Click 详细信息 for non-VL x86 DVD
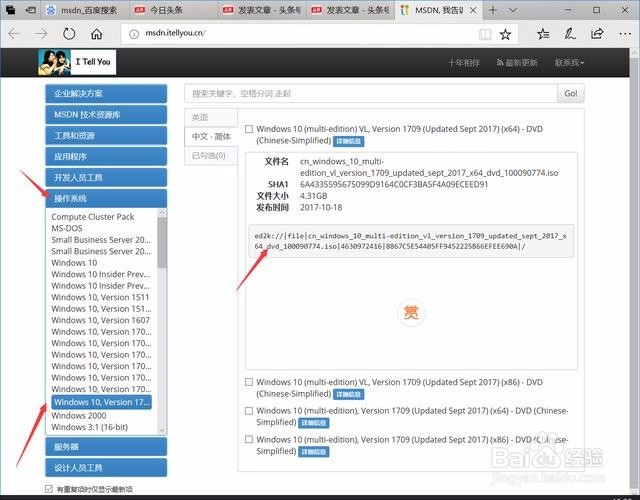640x500 pixels. coord(313,451)
